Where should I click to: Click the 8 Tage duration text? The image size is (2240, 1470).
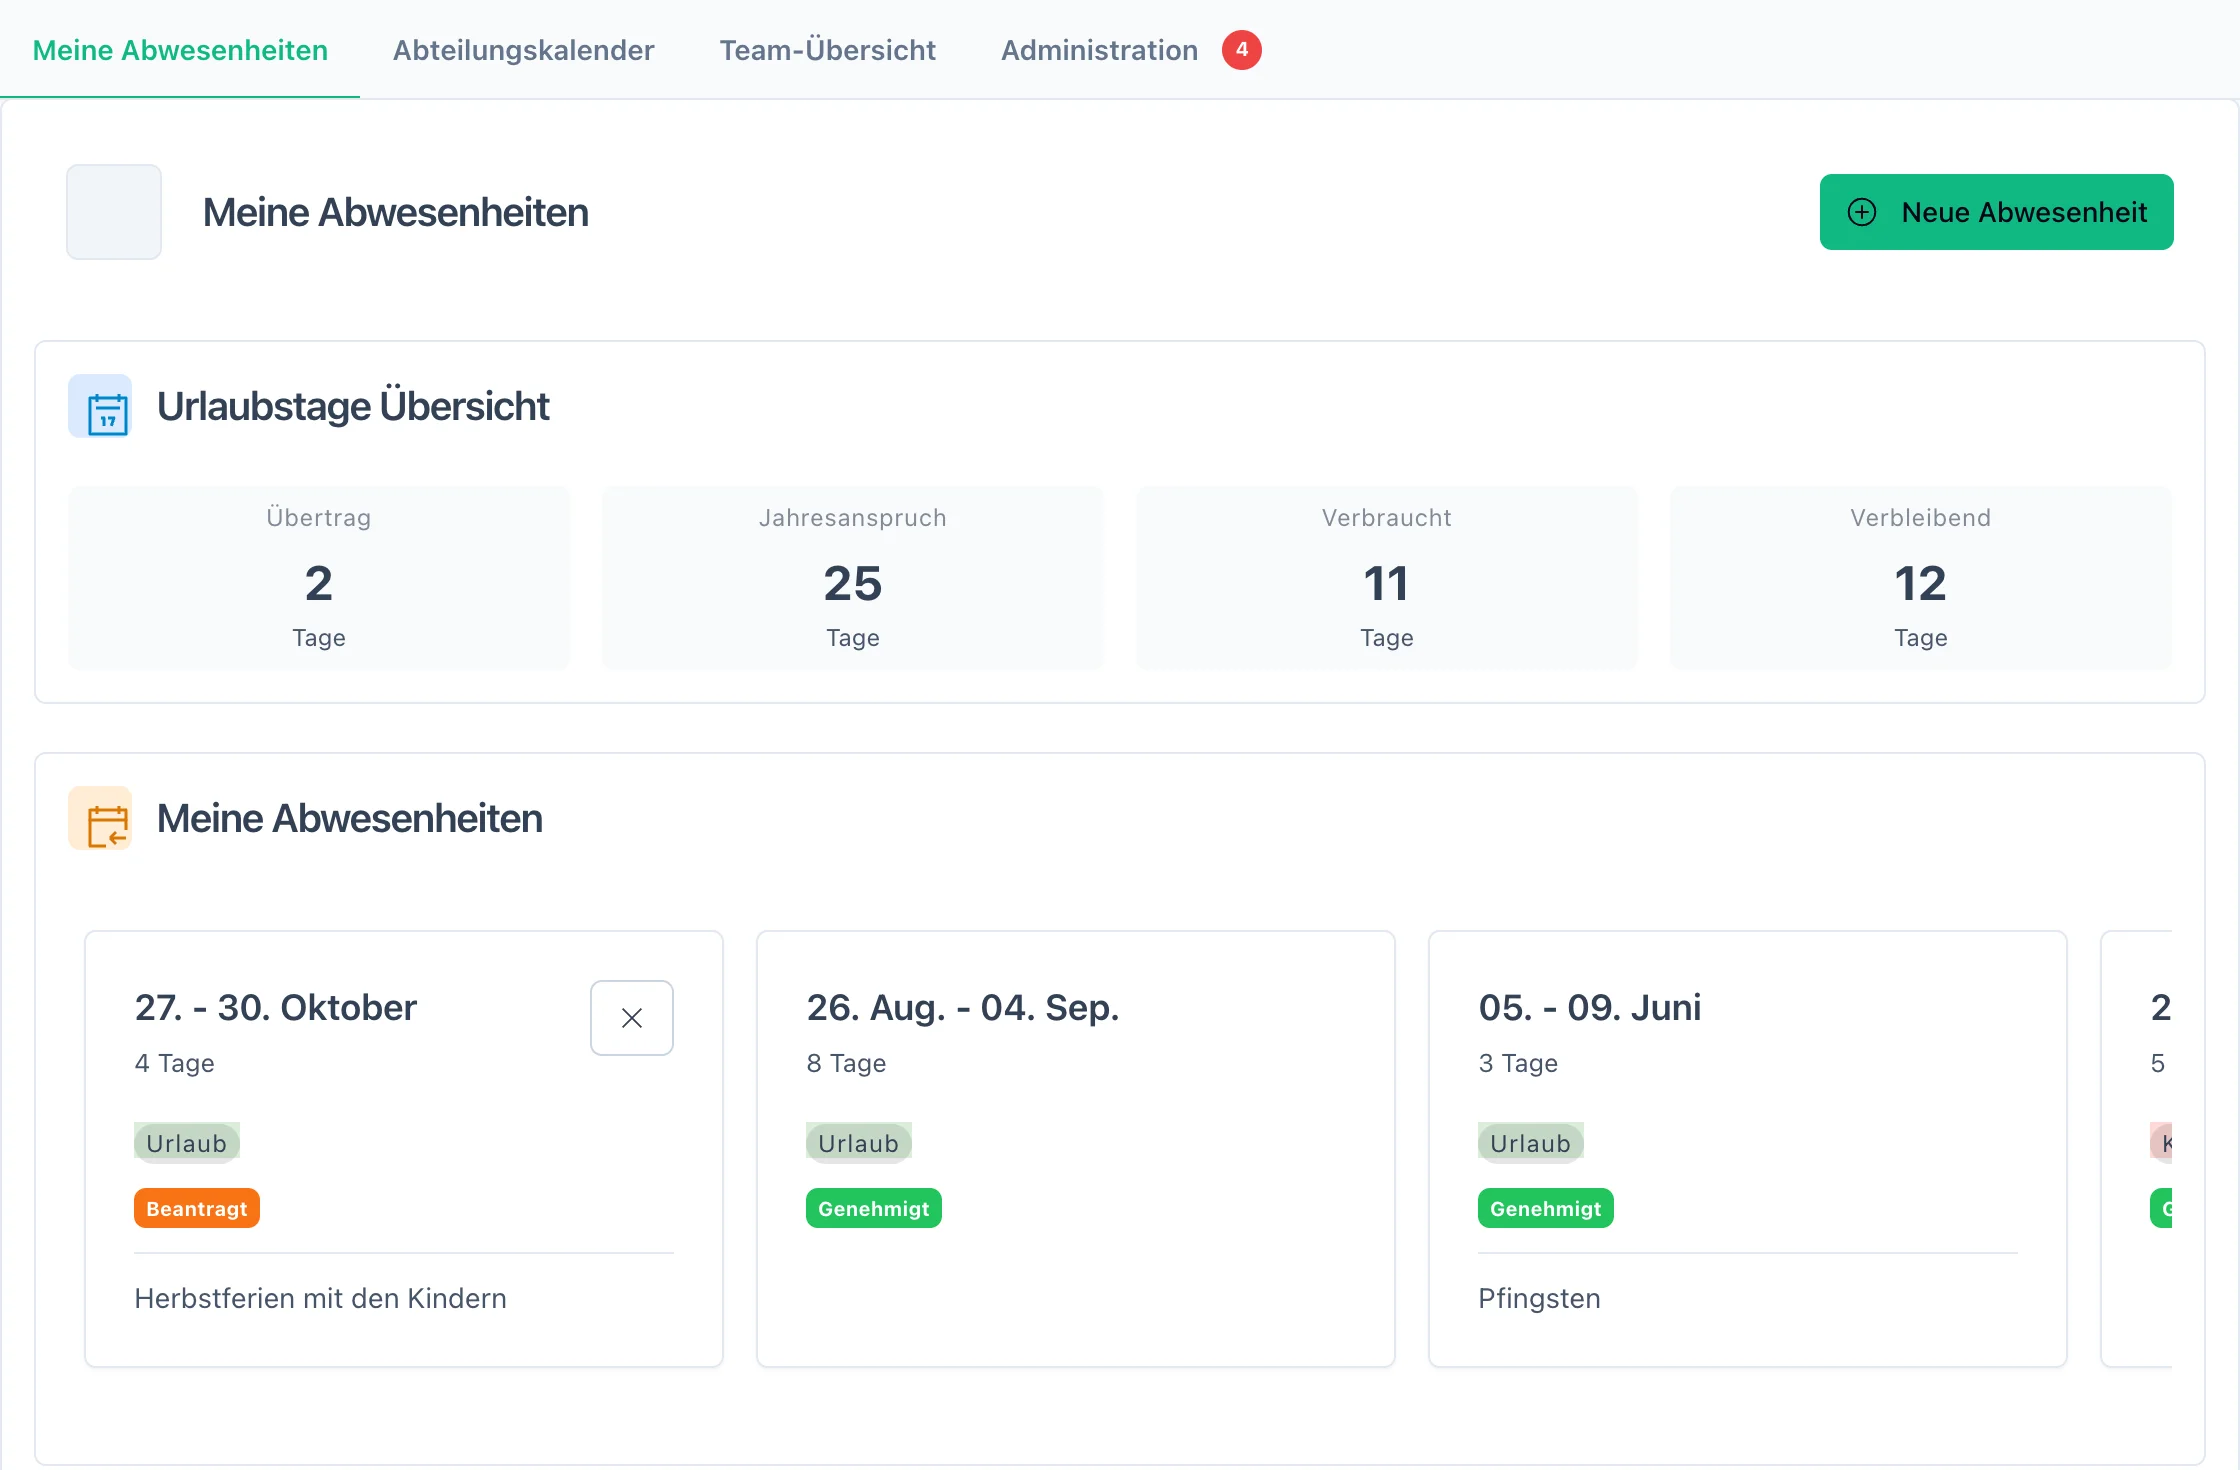(847, 1063)
